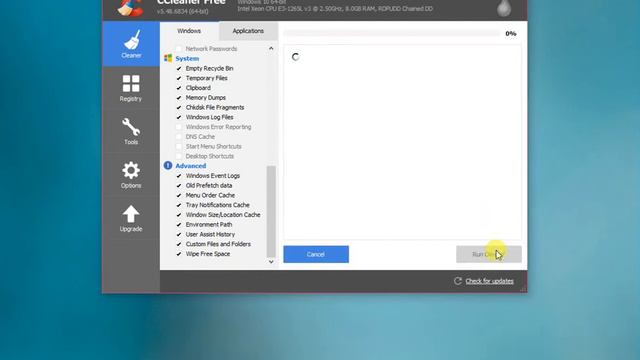Open the Upgrade arrow section
The image size is (640, 360).
coord(131,218)
